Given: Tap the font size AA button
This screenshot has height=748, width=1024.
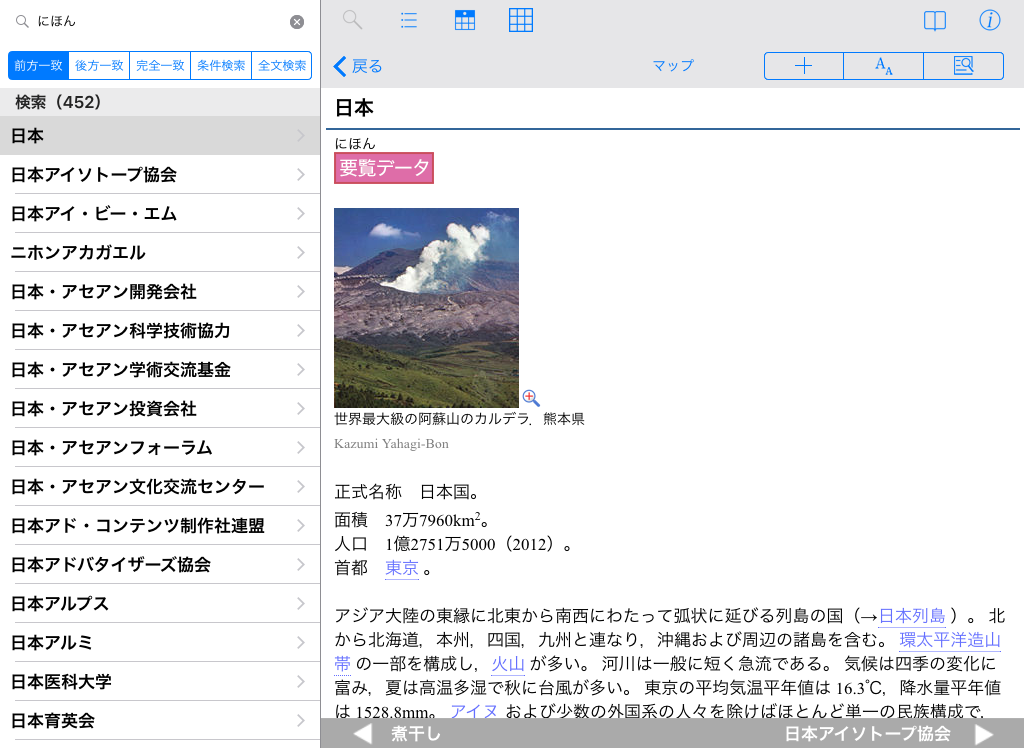Looking at the screenshot, I should (x=884, y=66).
